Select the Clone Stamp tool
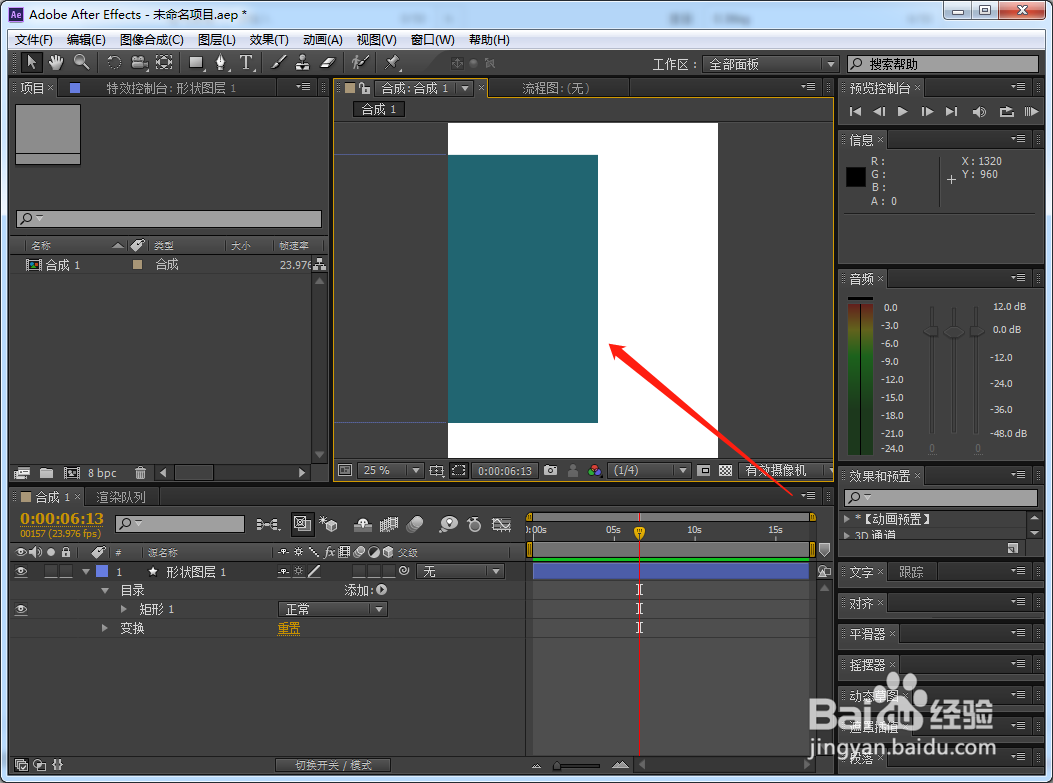Screen dimensions: 1053x783 point(303,63)
